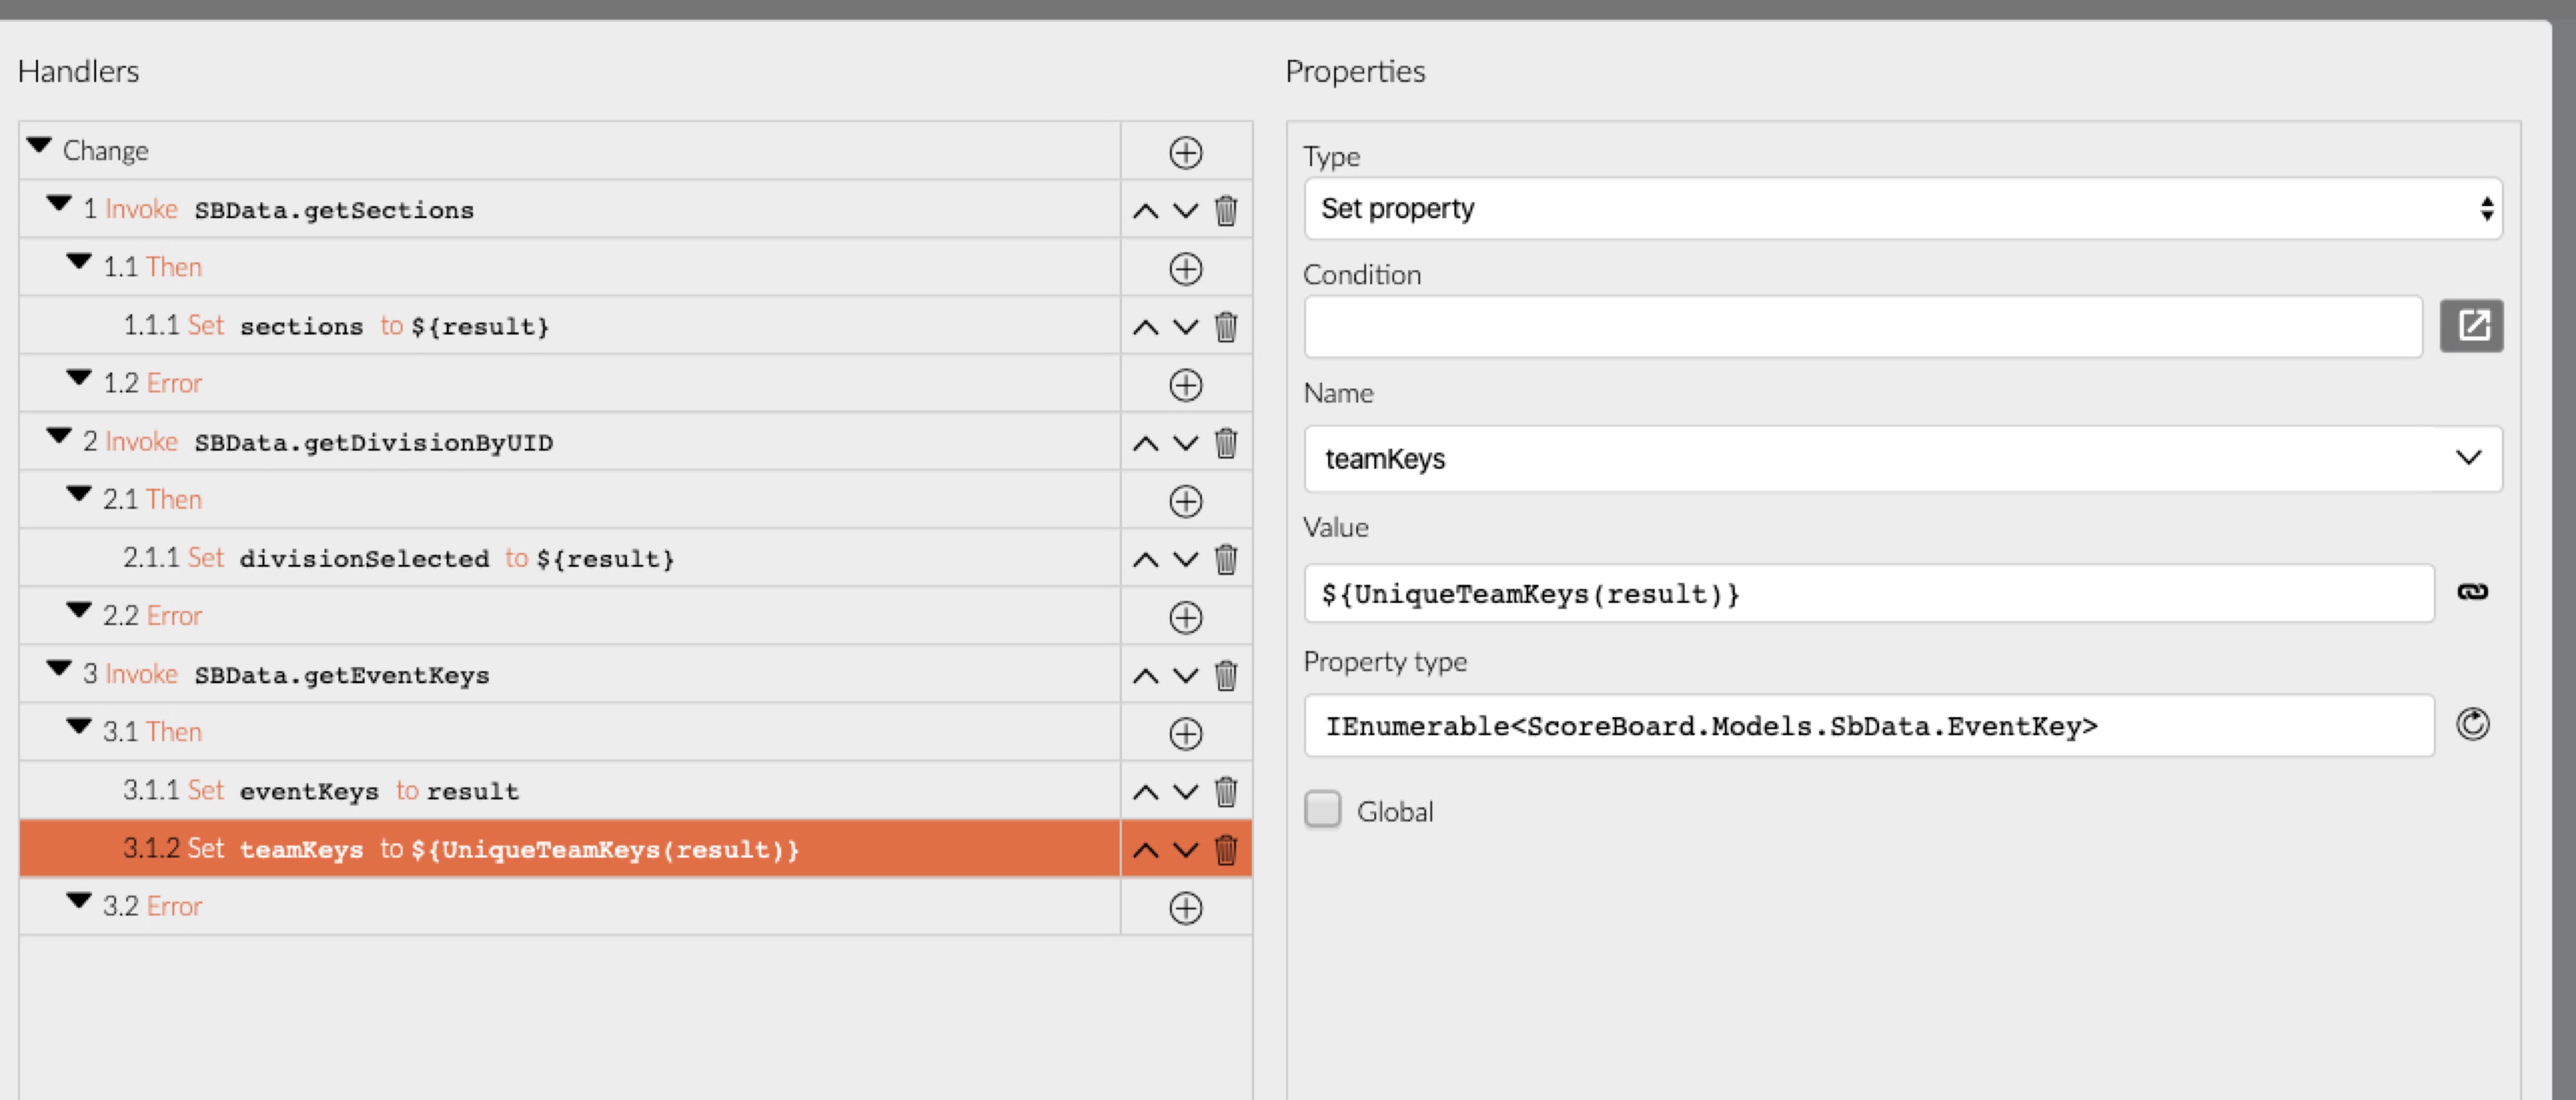Collapse the 1 Invoke SBData.getSections node

59,204
